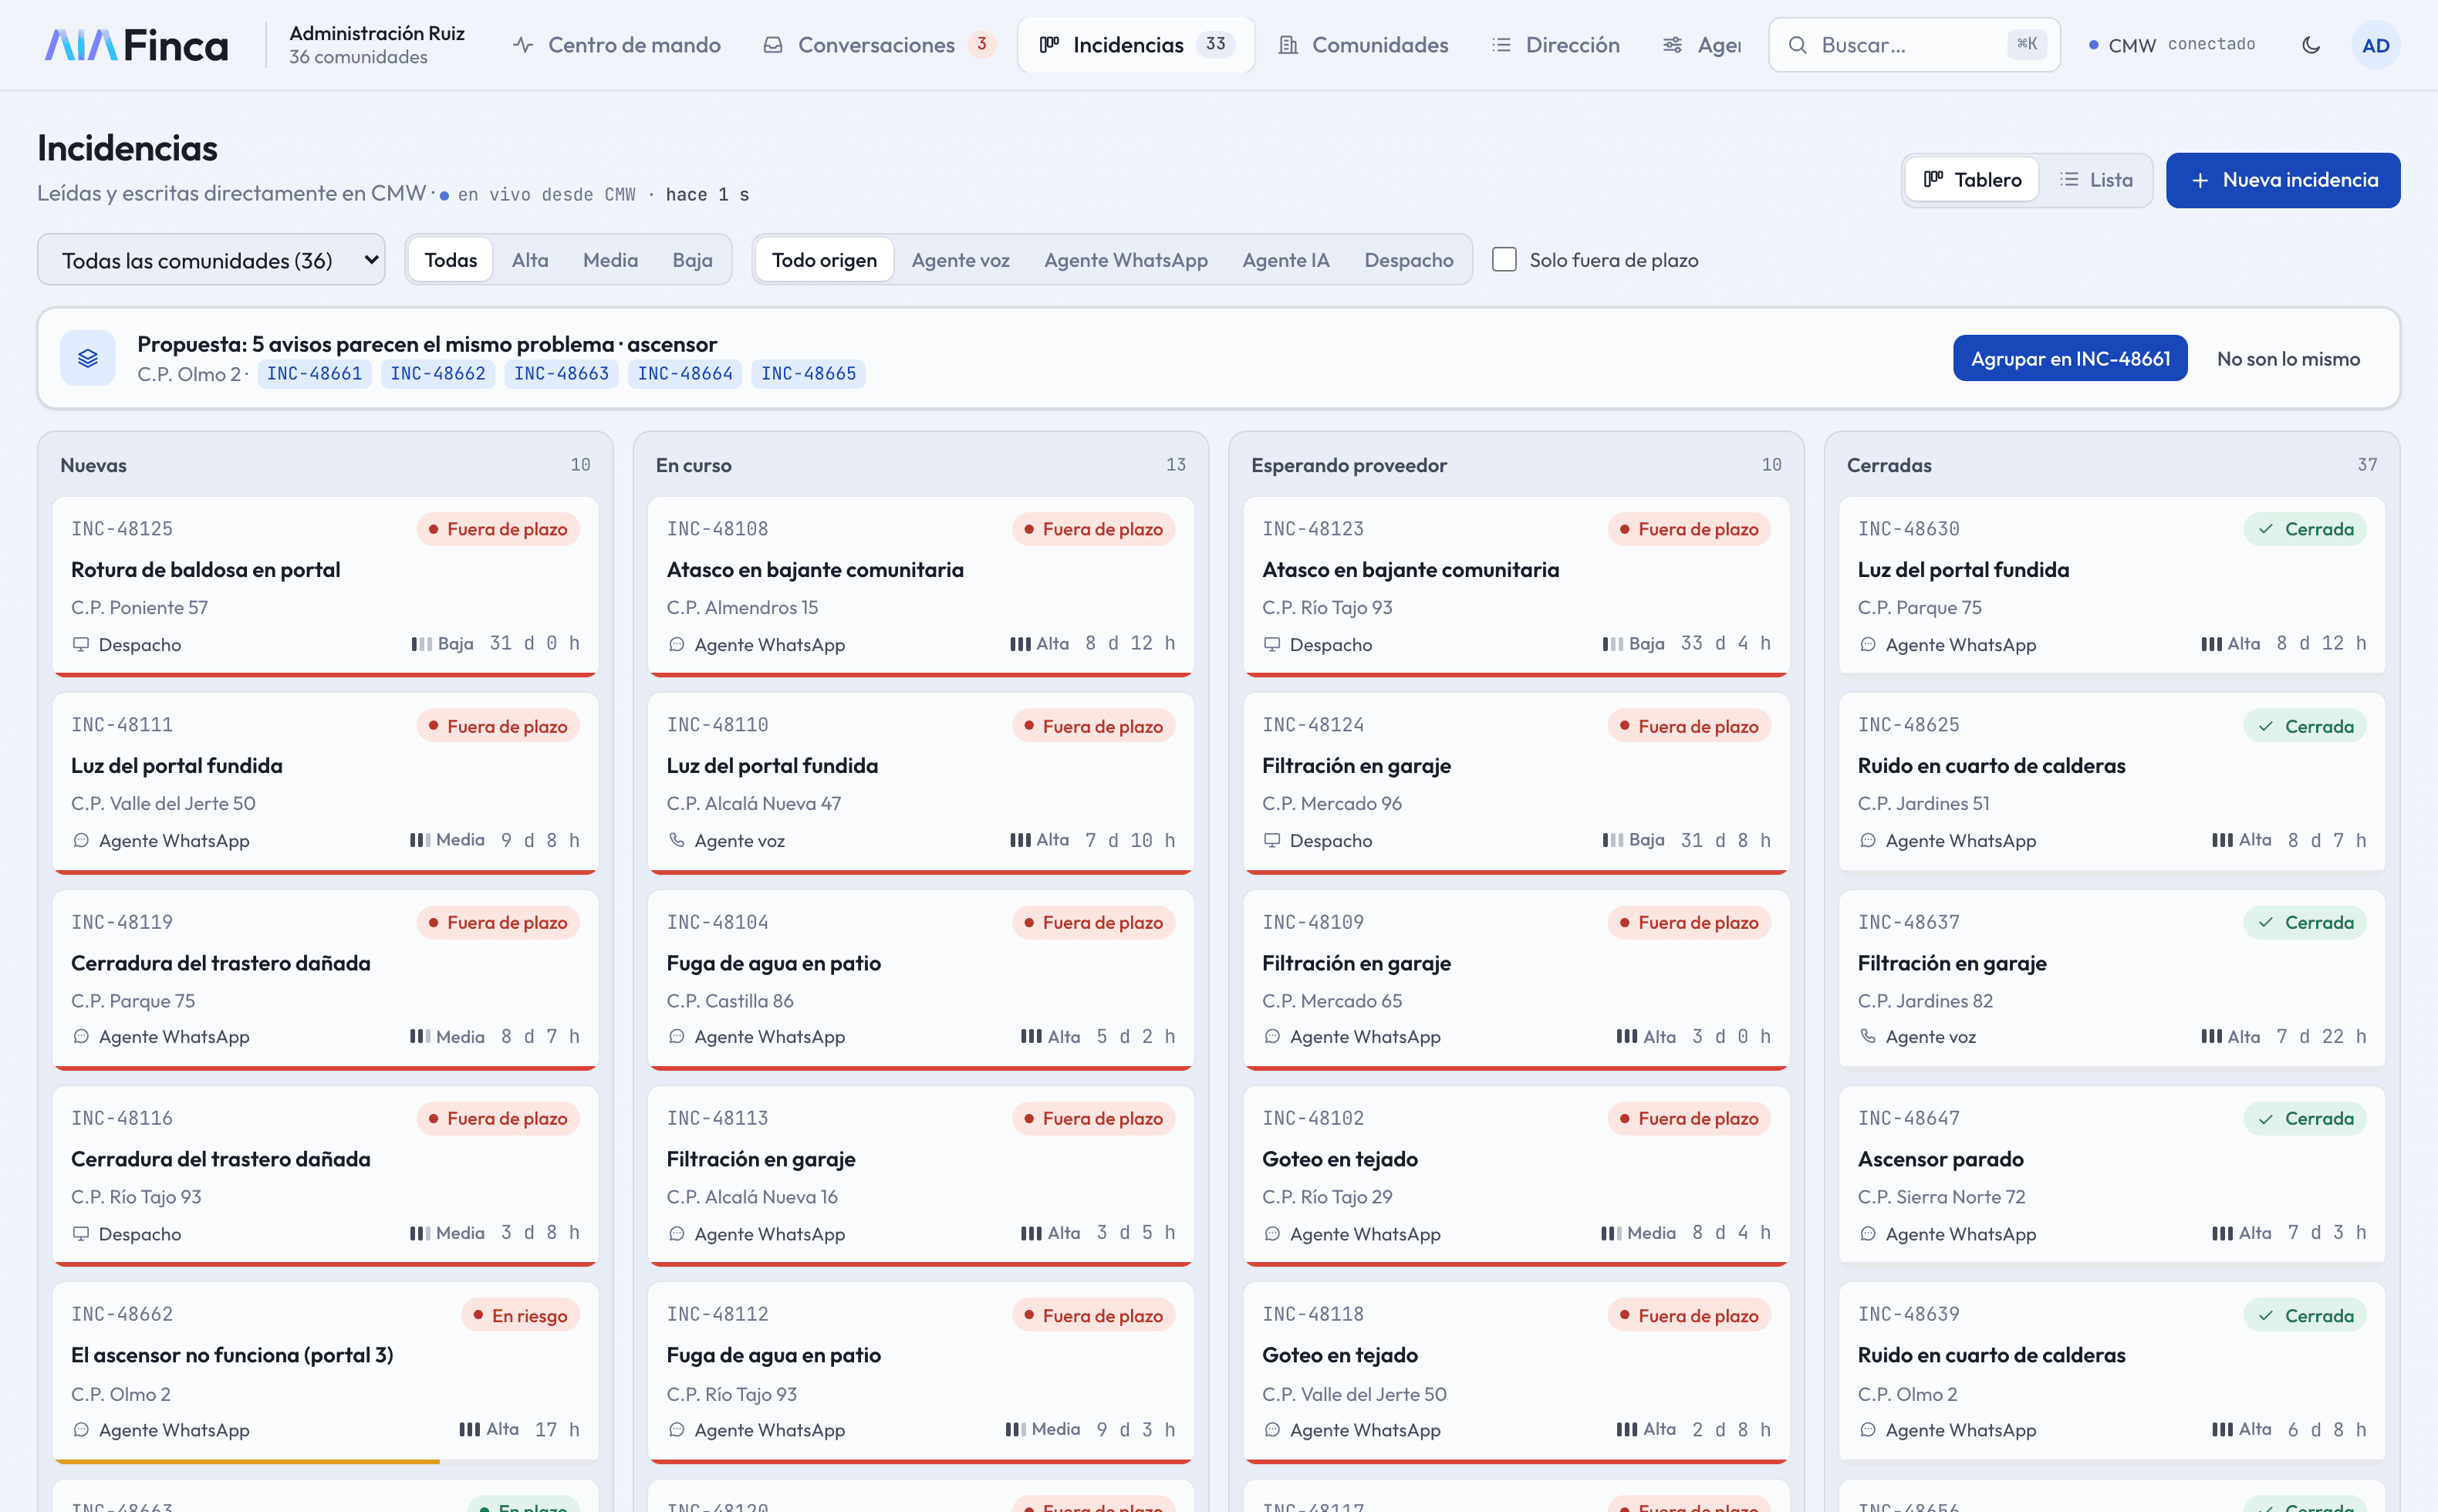Click Agrupar en INC-48661 button

point(2070,358)
